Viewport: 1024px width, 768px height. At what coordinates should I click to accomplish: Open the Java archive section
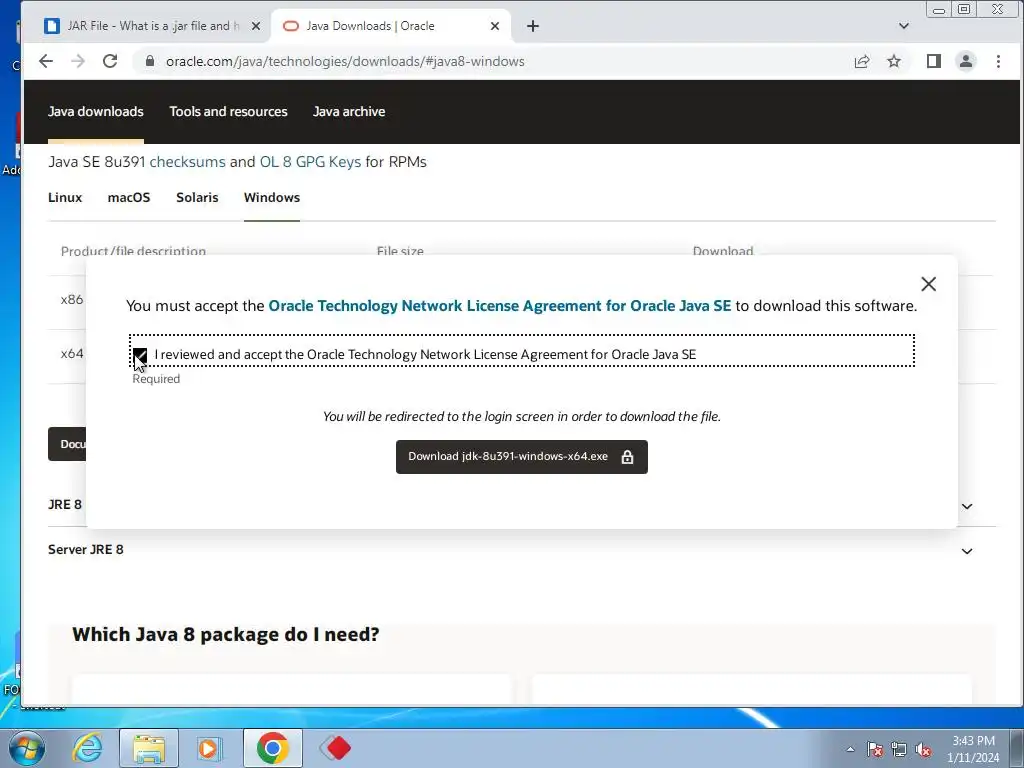tap(349, 111)
